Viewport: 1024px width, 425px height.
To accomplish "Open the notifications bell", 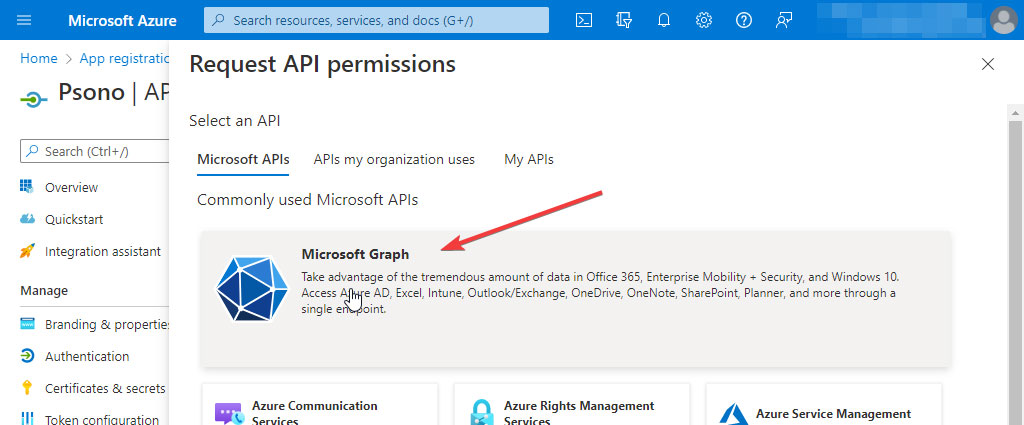I will [664, 20].
